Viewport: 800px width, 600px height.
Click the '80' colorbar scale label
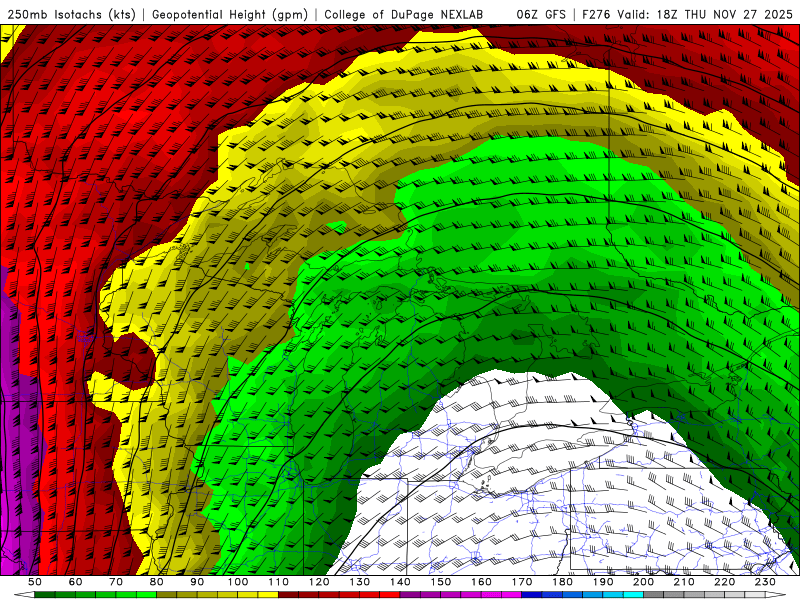[x=157, y=582]
